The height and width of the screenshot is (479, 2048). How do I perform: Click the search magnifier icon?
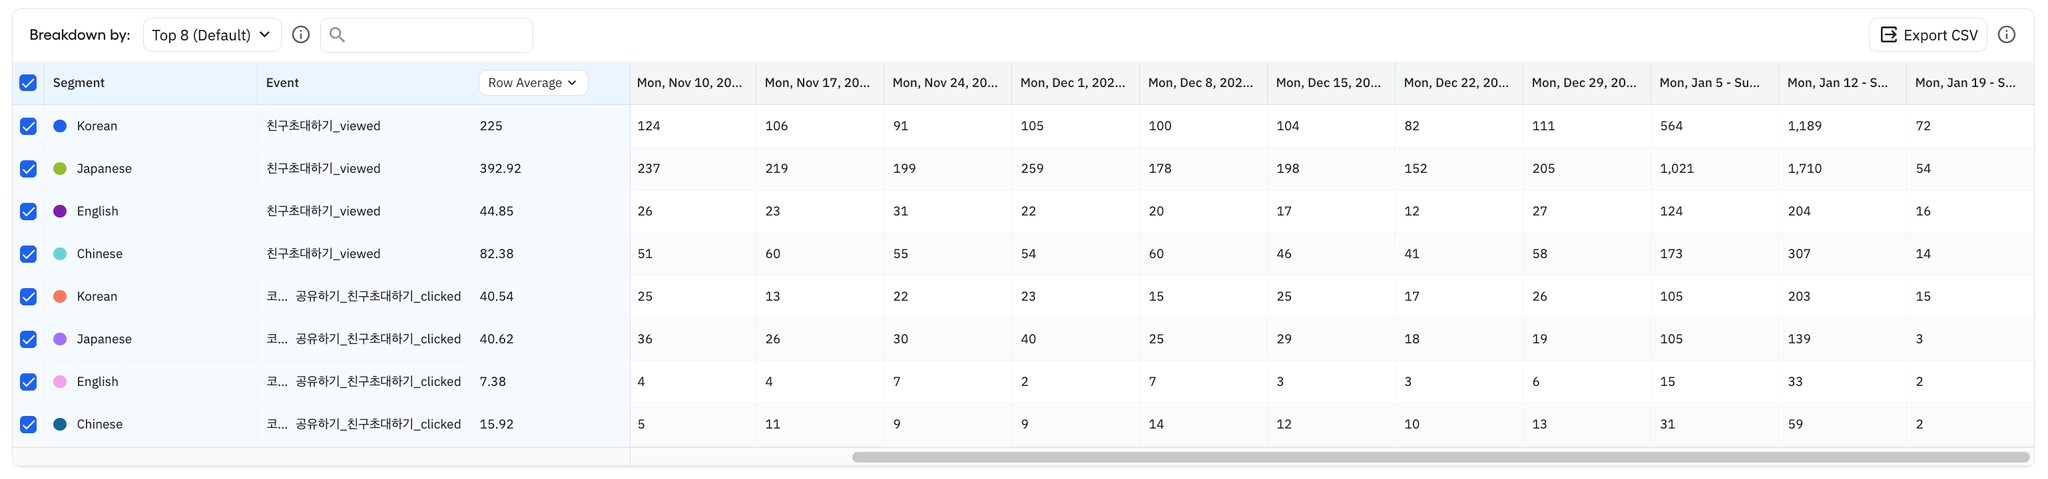337,35
